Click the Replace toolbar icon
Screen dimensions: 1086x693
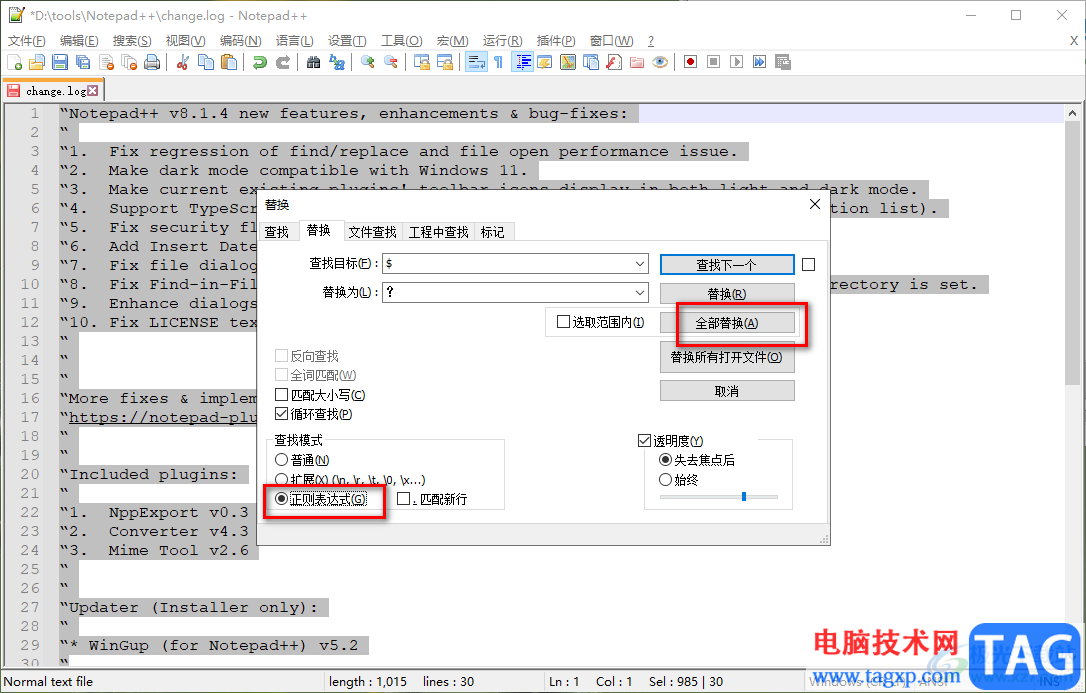[x=337, y=62]
